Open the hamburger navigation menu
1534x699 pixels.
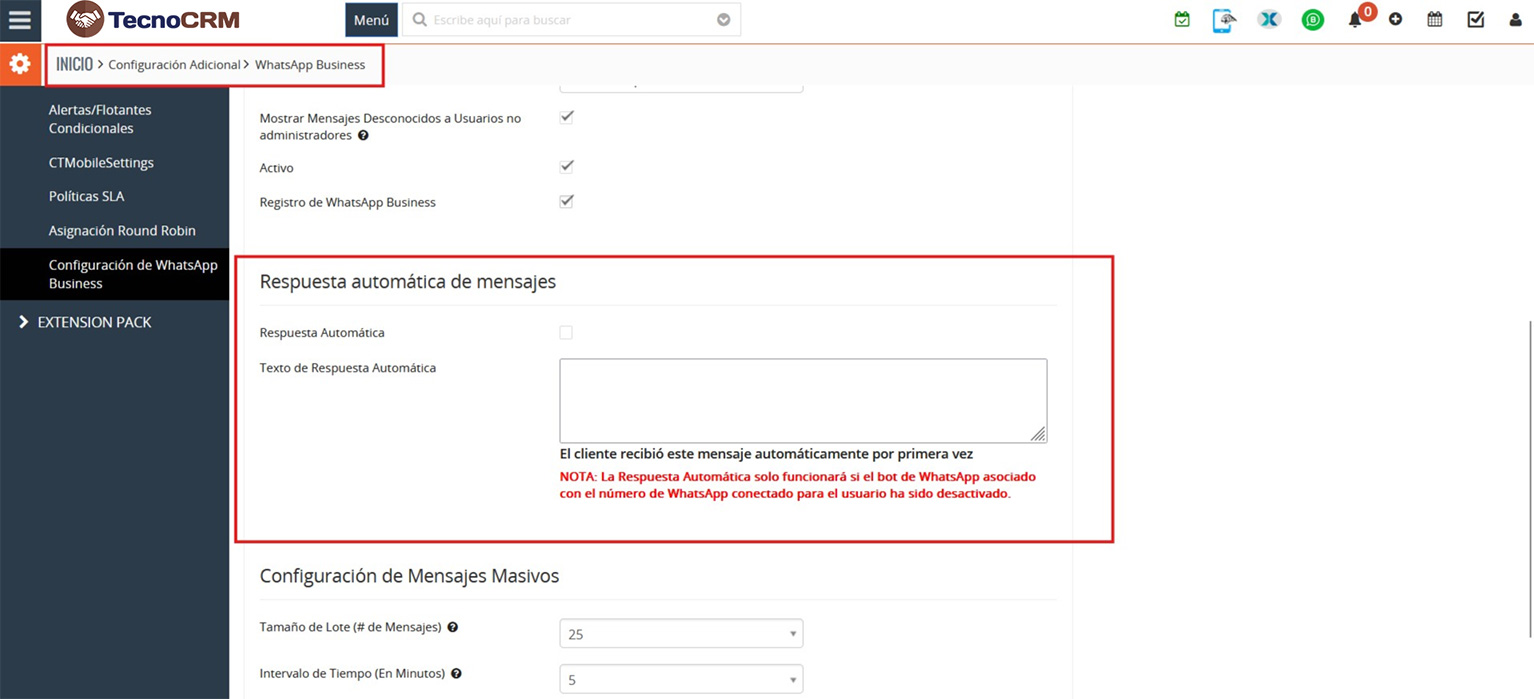click(20, 20)
